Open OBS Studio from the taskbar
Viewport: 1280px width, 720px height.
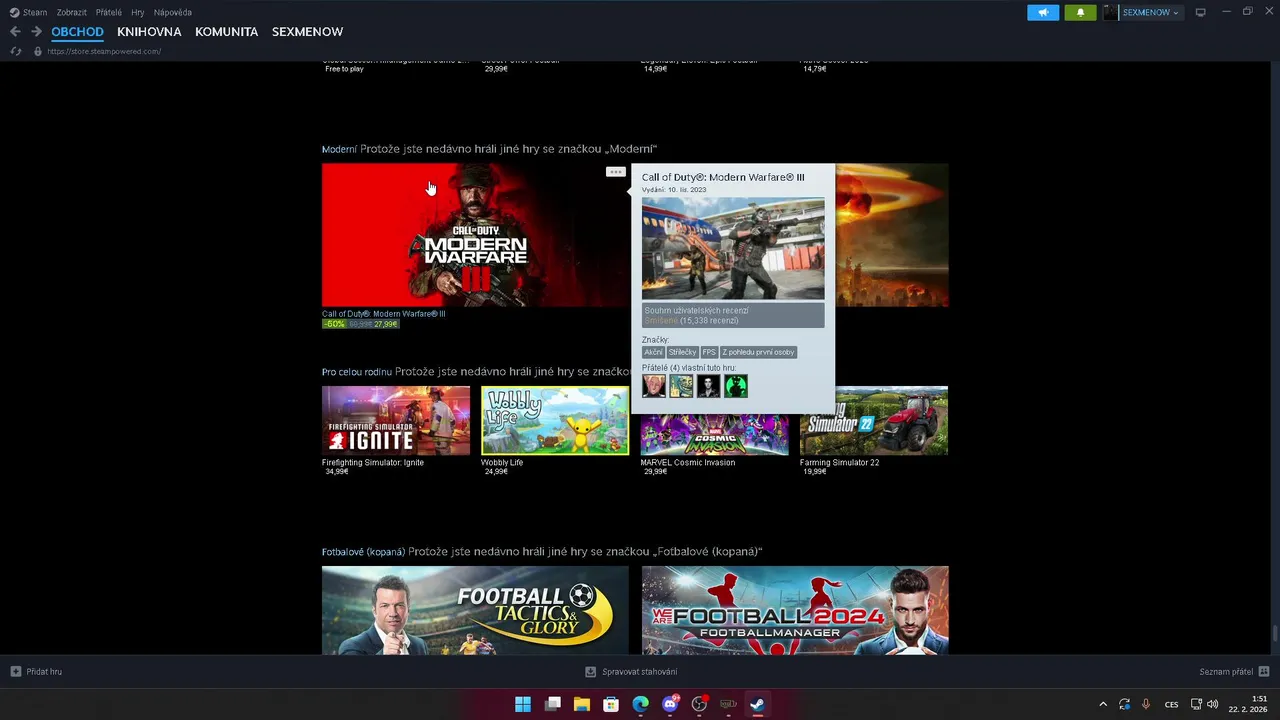[x=700, y=704]
